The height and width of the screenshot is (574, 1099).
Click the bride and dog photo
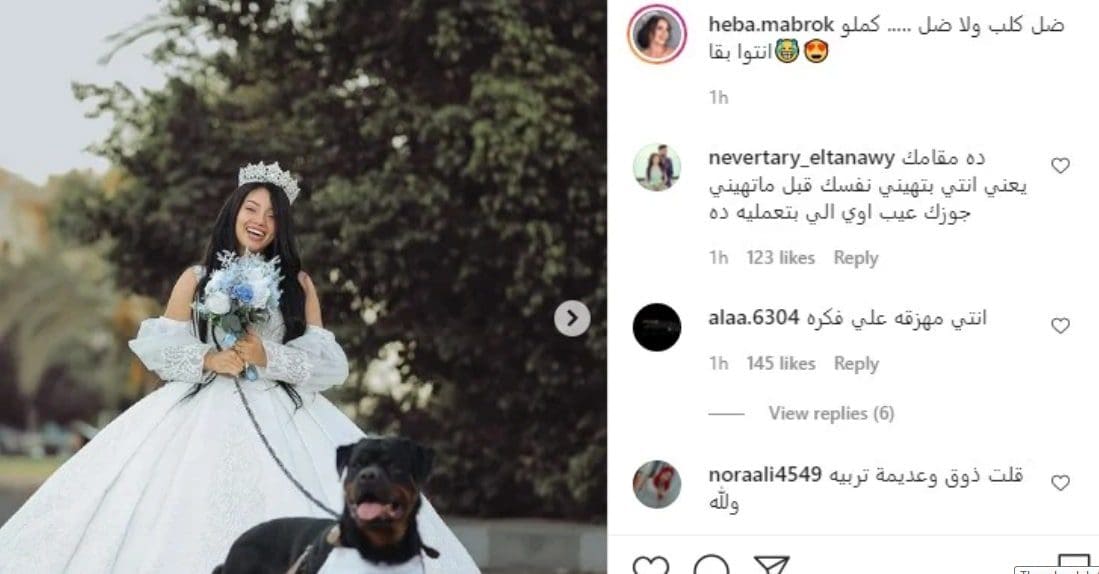[x=303, y=287]
